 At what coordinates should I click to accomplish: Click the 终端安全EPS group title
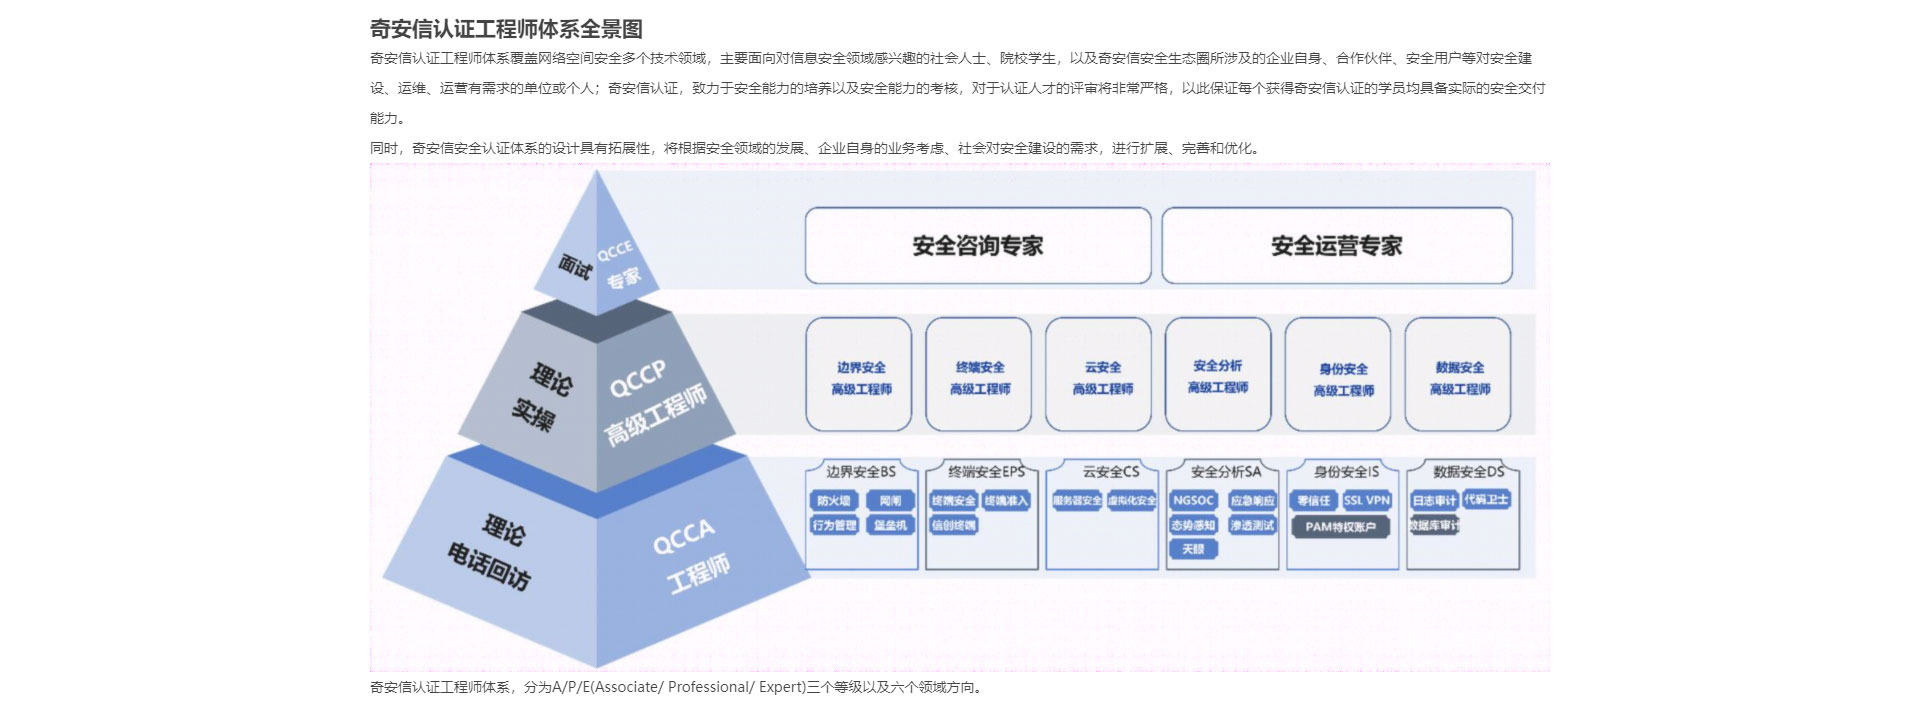[986, 472]
